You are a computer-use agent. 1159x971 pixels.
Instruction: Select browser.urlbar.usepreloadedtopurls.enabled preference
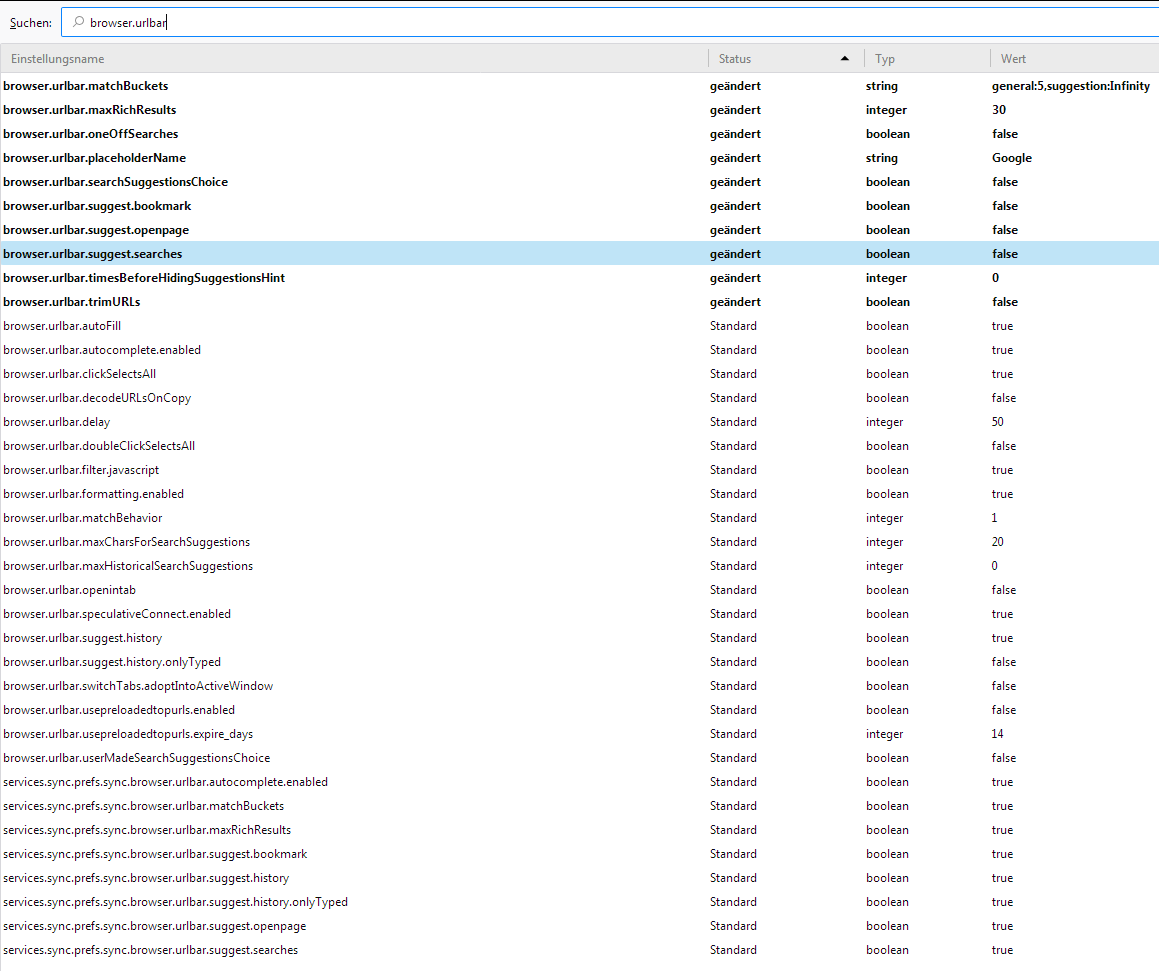click(580, 710)
